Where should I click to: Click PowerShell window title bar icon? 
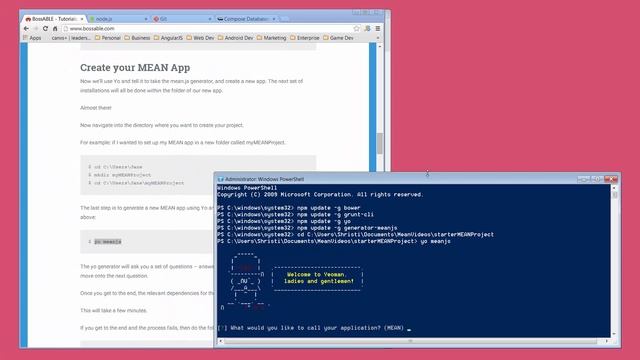click(x=220, y=179)
